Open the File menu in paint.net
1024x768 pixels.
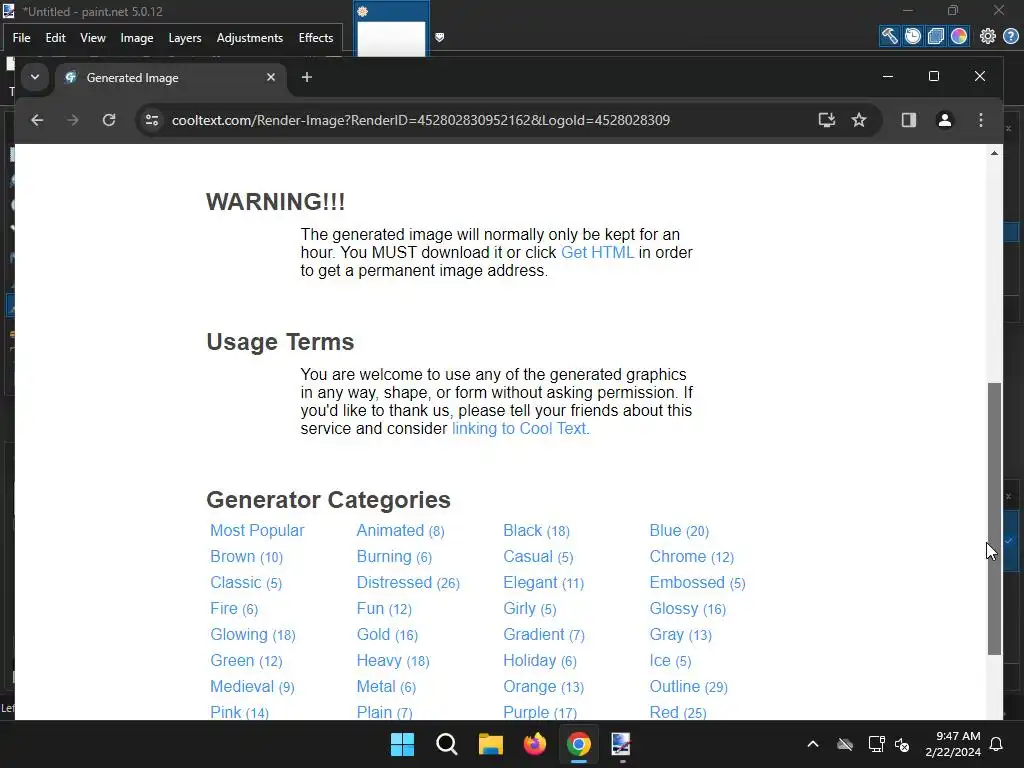[22, 38]
